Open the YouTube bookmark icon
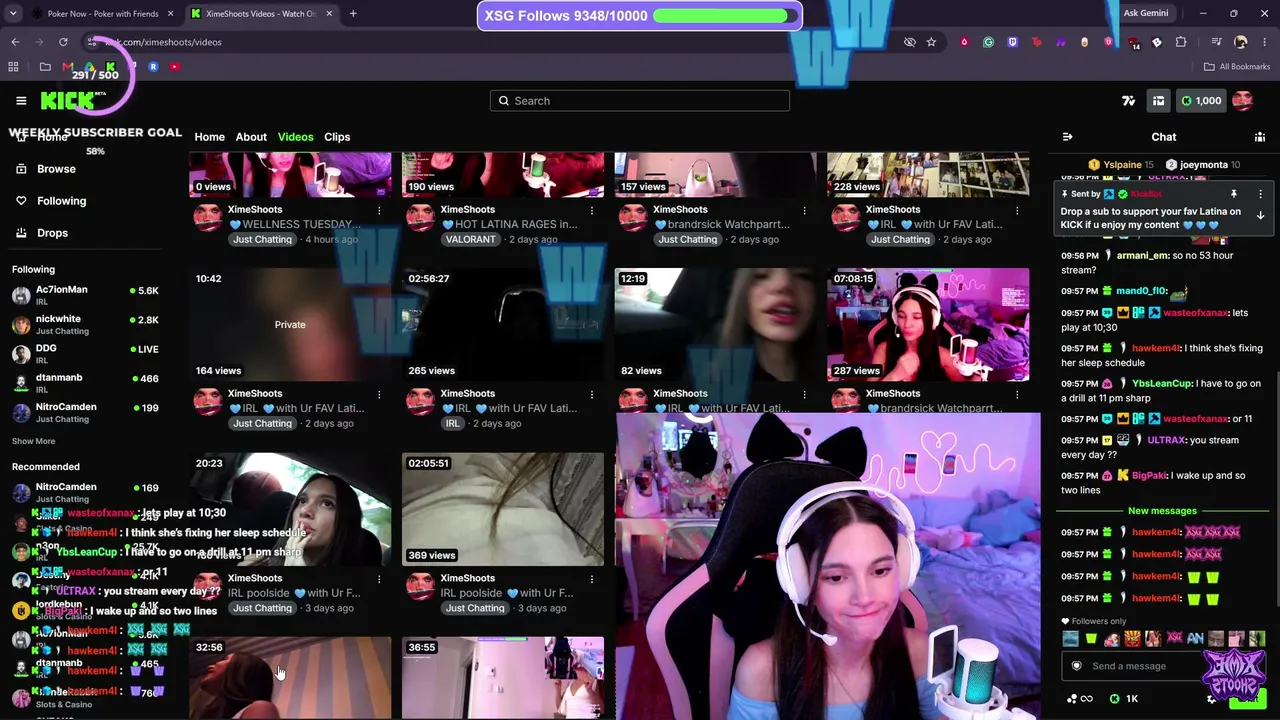This screenshot has height=720, width=1280. [x=174, y=67]
